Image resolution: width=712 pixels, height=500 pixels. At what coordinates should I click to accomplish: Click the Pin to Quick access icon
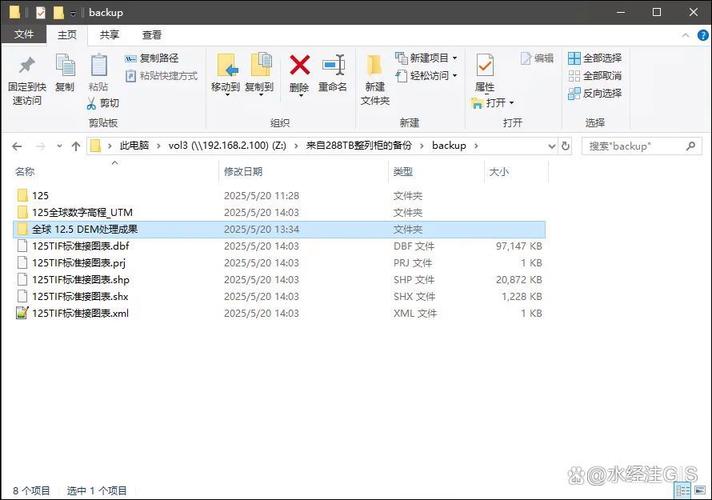[26, 65]
